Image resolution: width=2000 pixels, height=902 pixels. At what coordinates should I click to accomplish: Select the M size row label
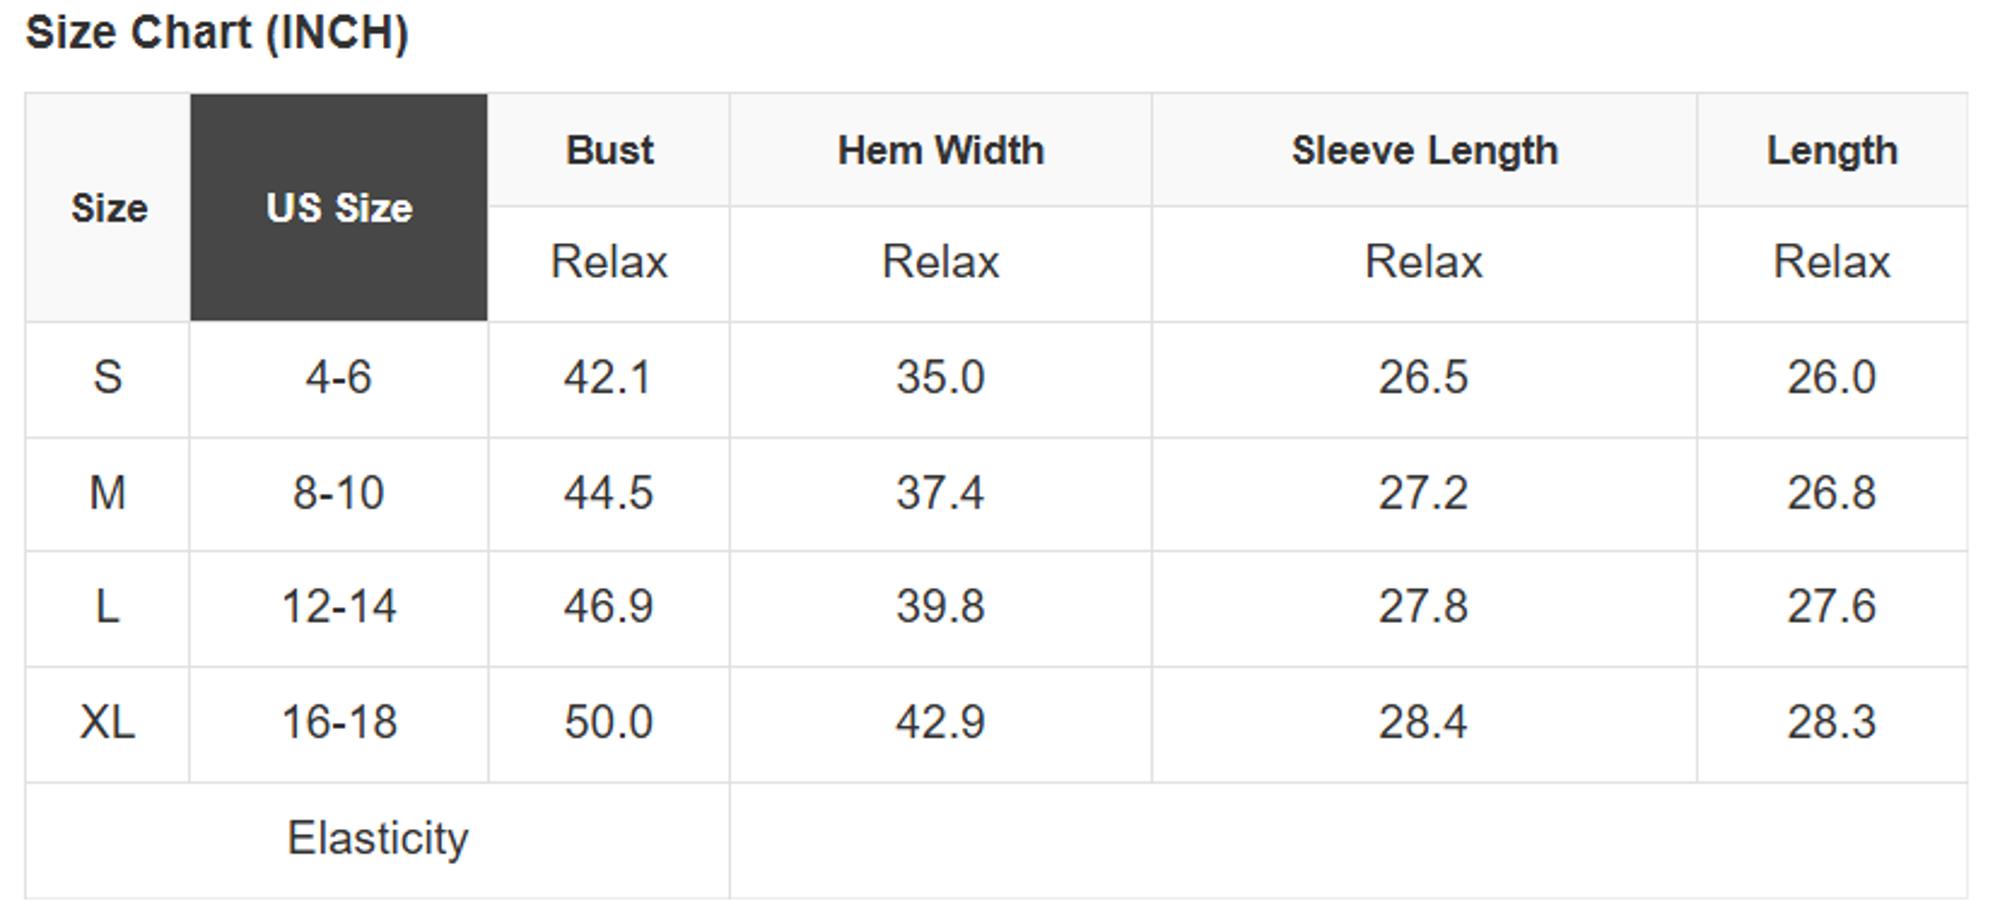(x=108, y=493)
